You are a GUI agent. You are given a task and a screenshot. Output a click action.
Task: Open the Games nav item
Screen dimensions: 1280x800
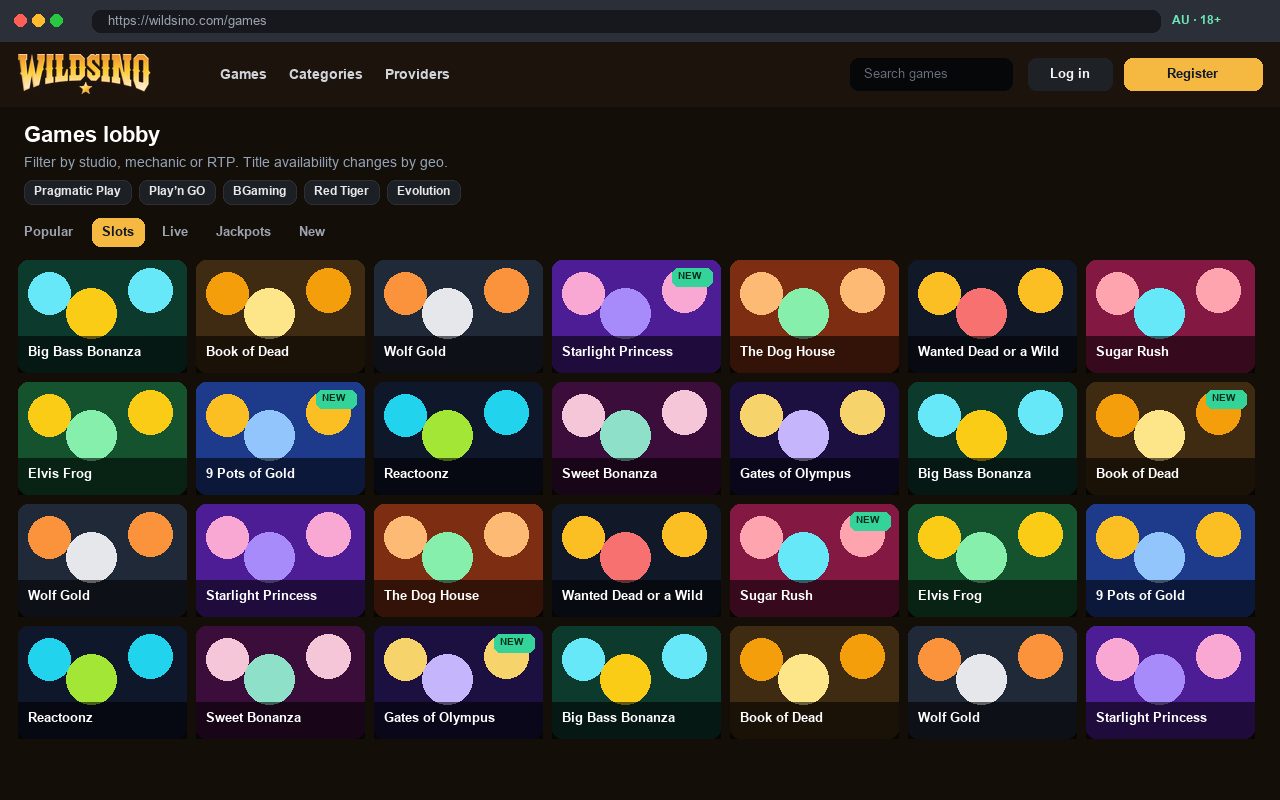pos(243,74)
